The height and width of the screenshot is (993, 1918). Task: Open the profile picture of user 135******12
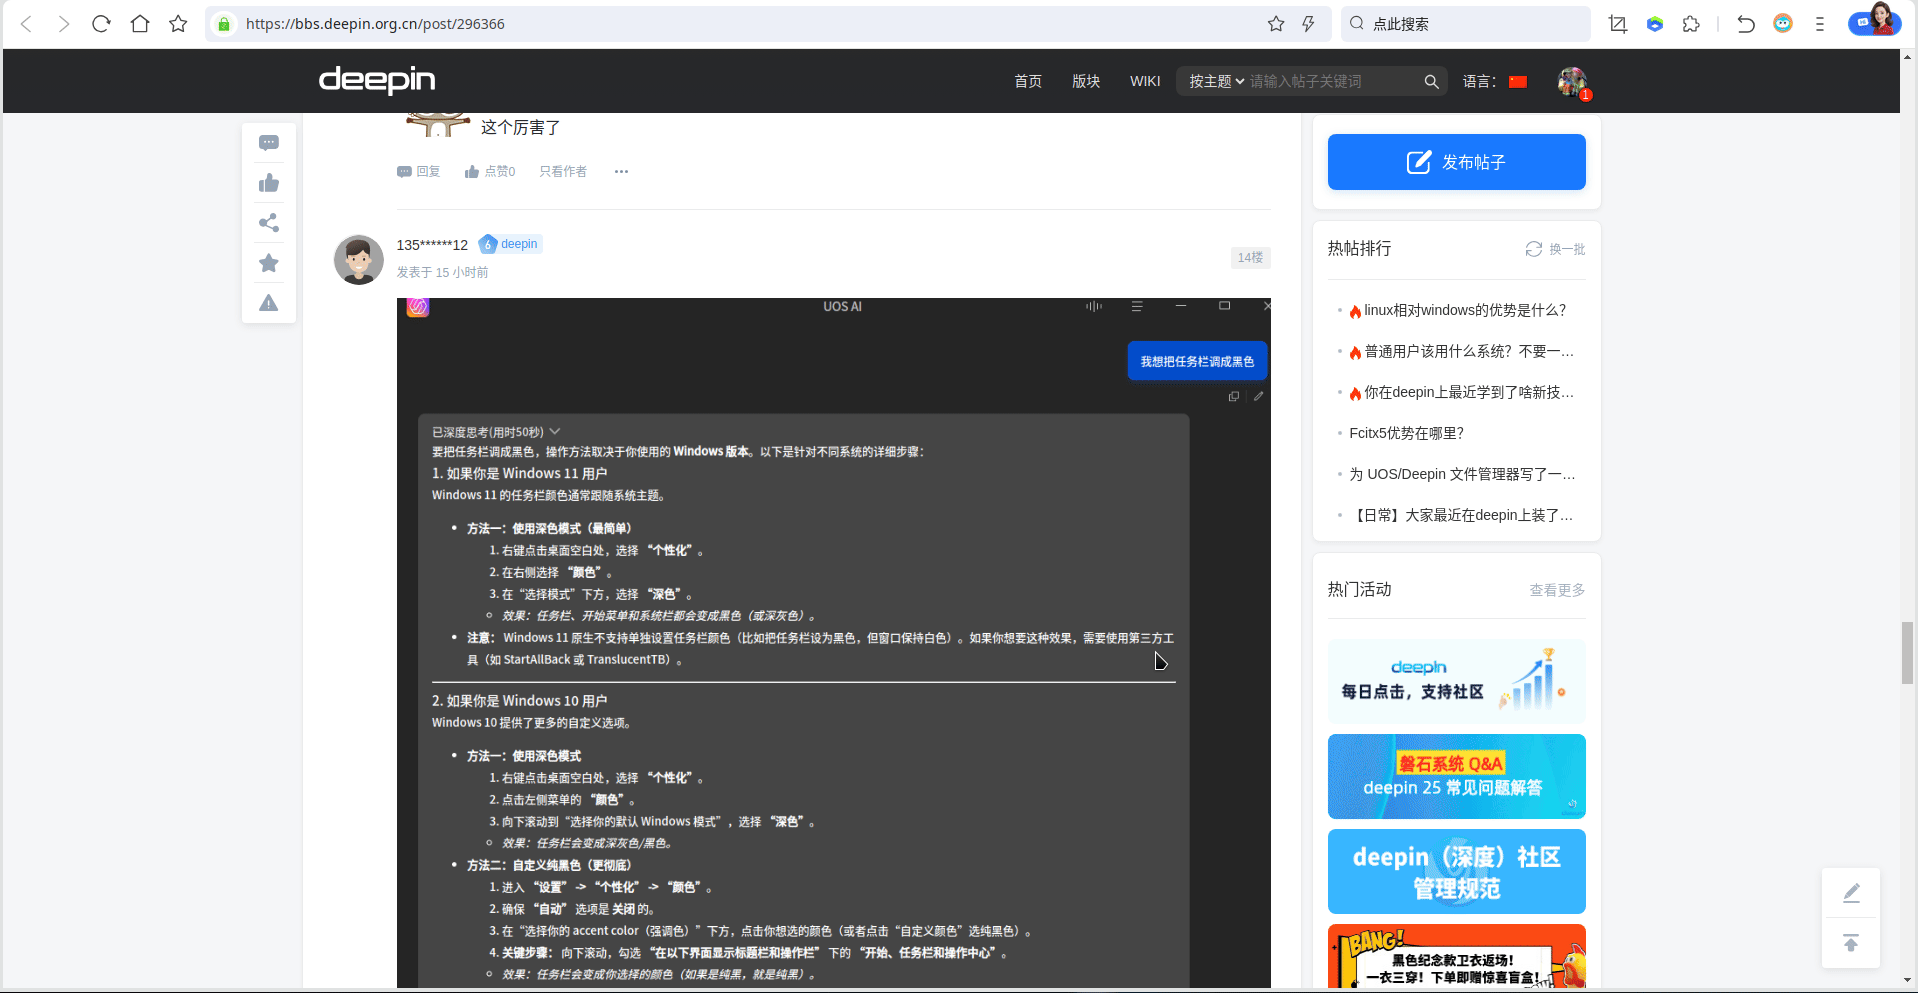(359, 260)
